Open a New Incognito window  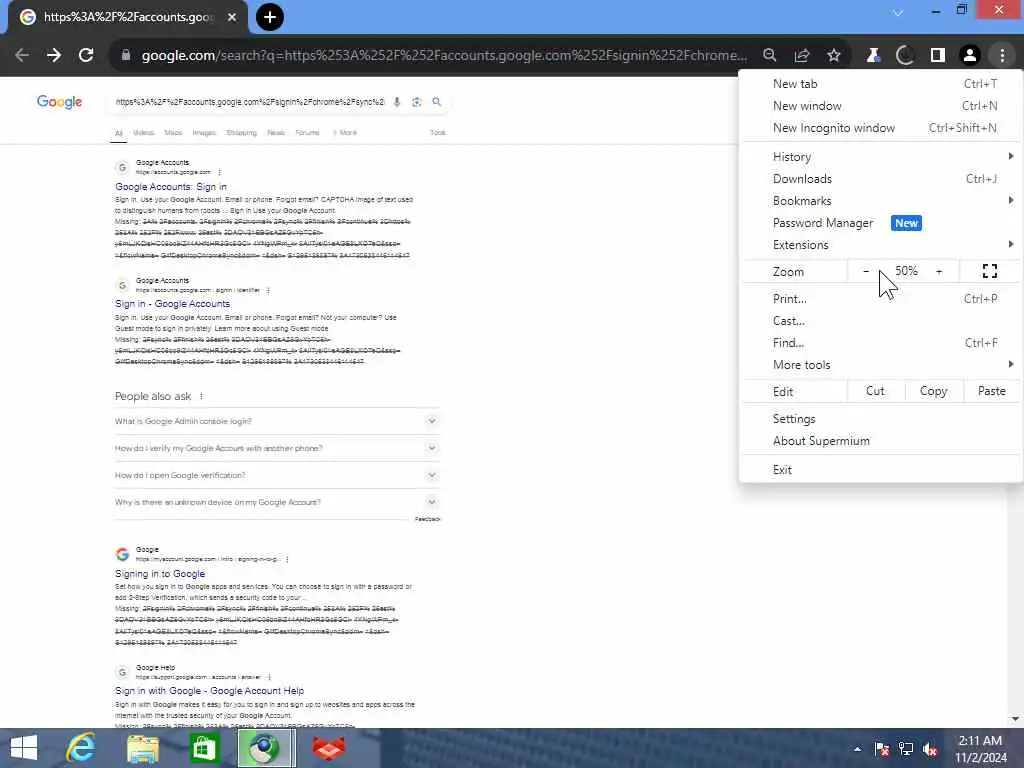coord(880,128)
